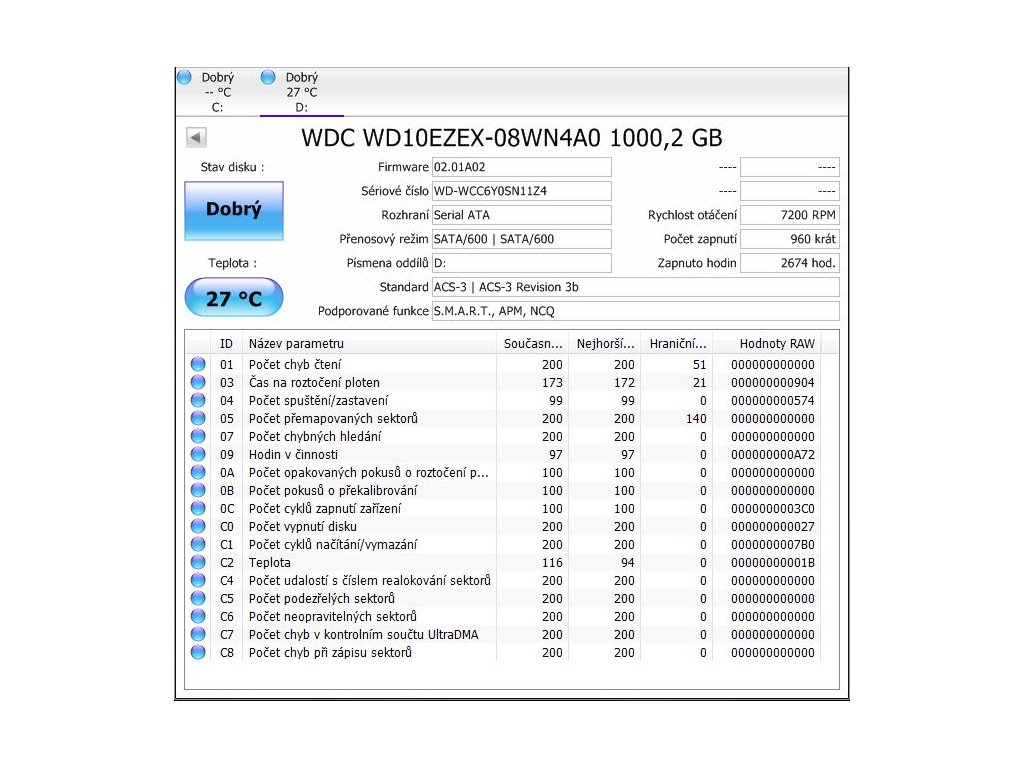The height and width of the screenshot is (768, 1024).
Task: Click status orb for Počet vypnutí disku
Action: (198, 526)
